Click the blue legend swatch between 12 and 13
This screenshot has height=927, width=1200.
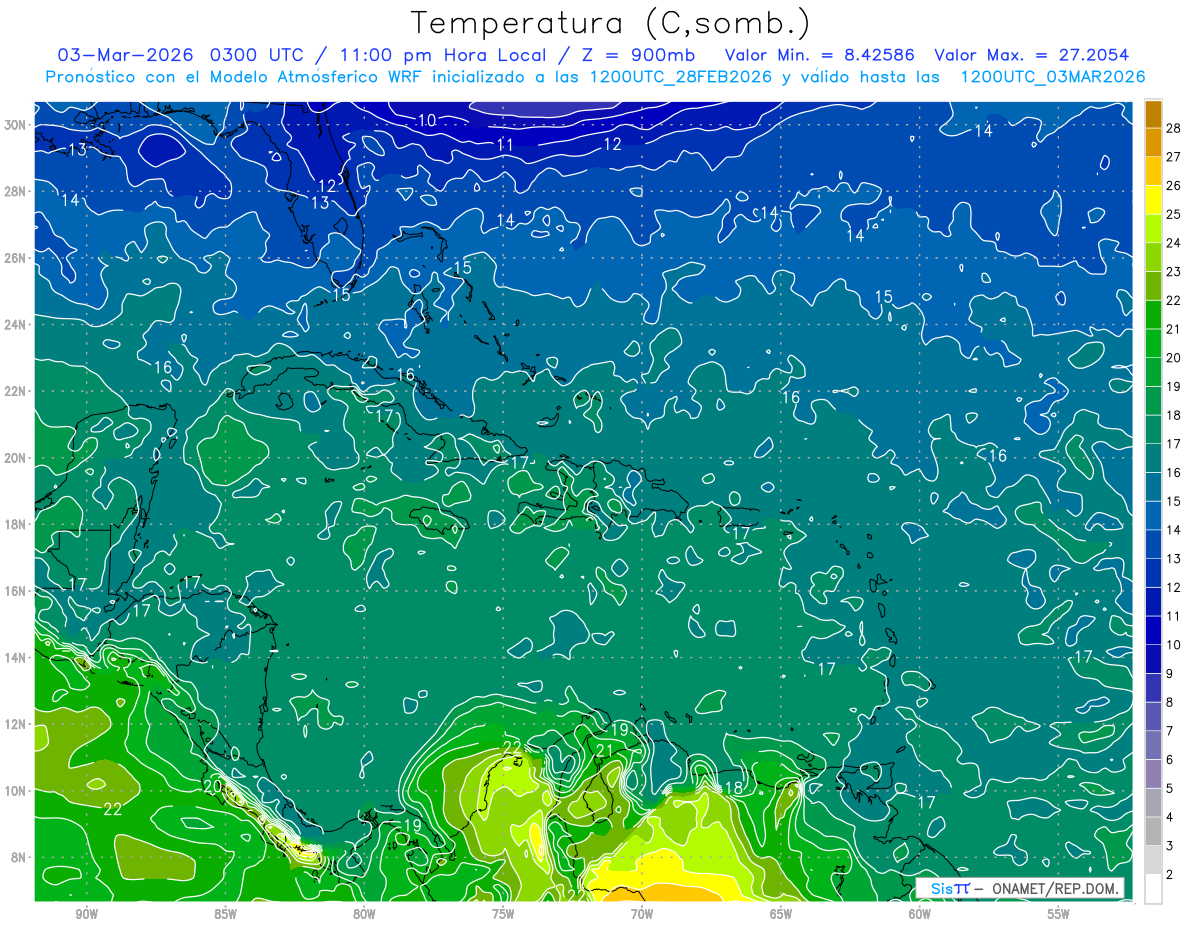(x=1153, y=573)
